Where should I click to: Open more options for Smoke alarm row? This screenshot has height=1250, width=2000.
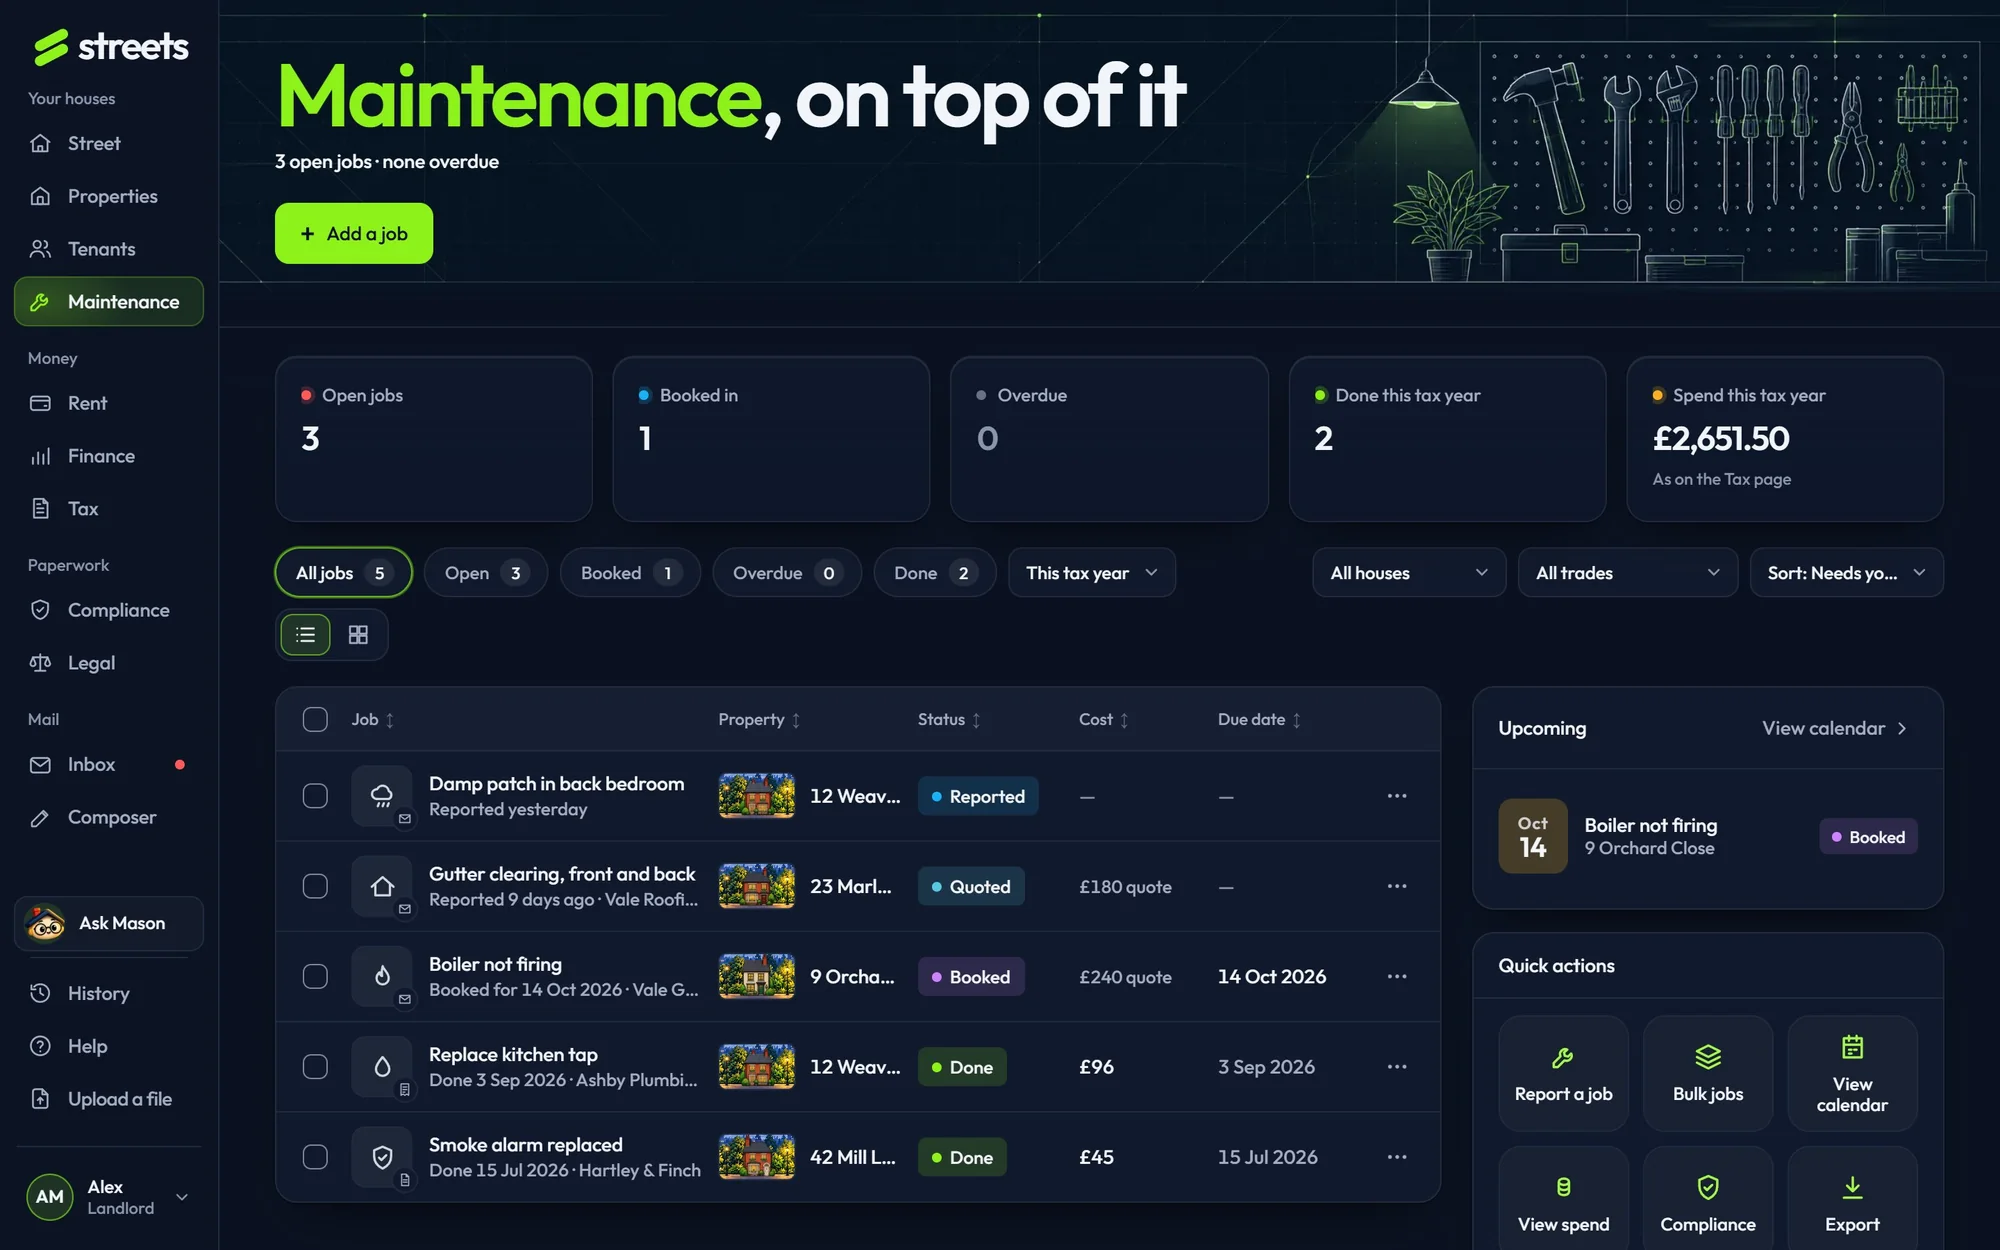(x=1397, y=1157)
